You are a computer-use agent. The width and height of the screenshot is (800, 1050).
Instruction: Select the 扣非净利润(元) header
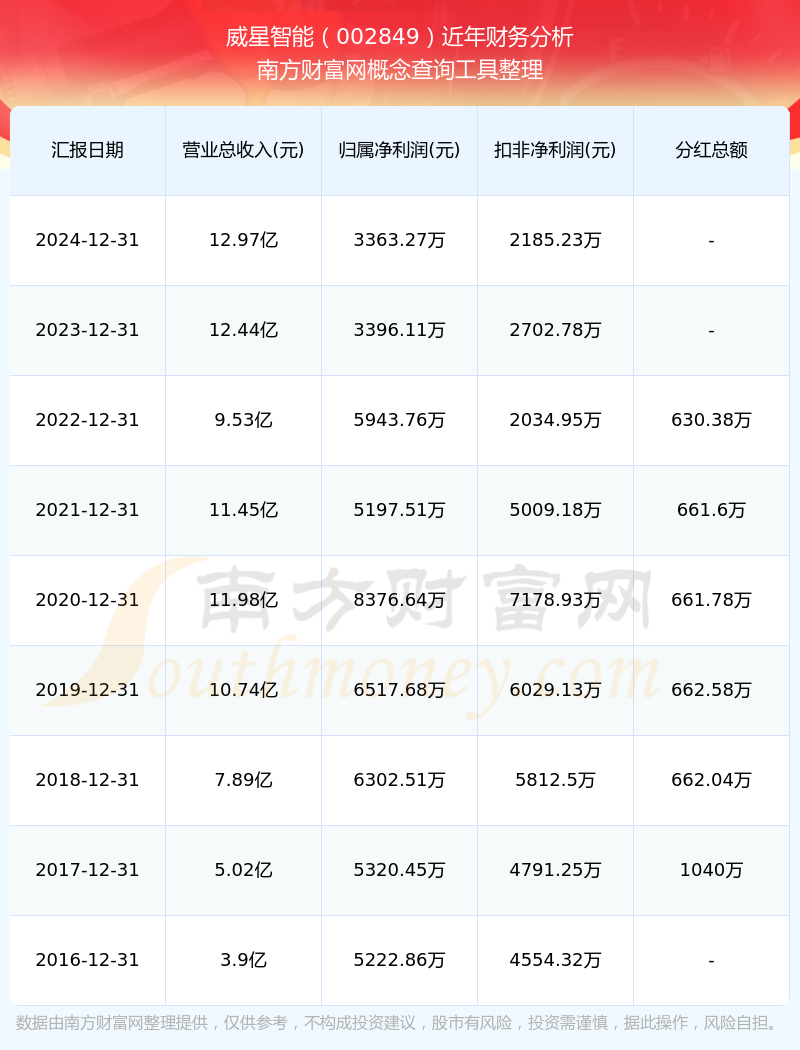coord(556,150)
